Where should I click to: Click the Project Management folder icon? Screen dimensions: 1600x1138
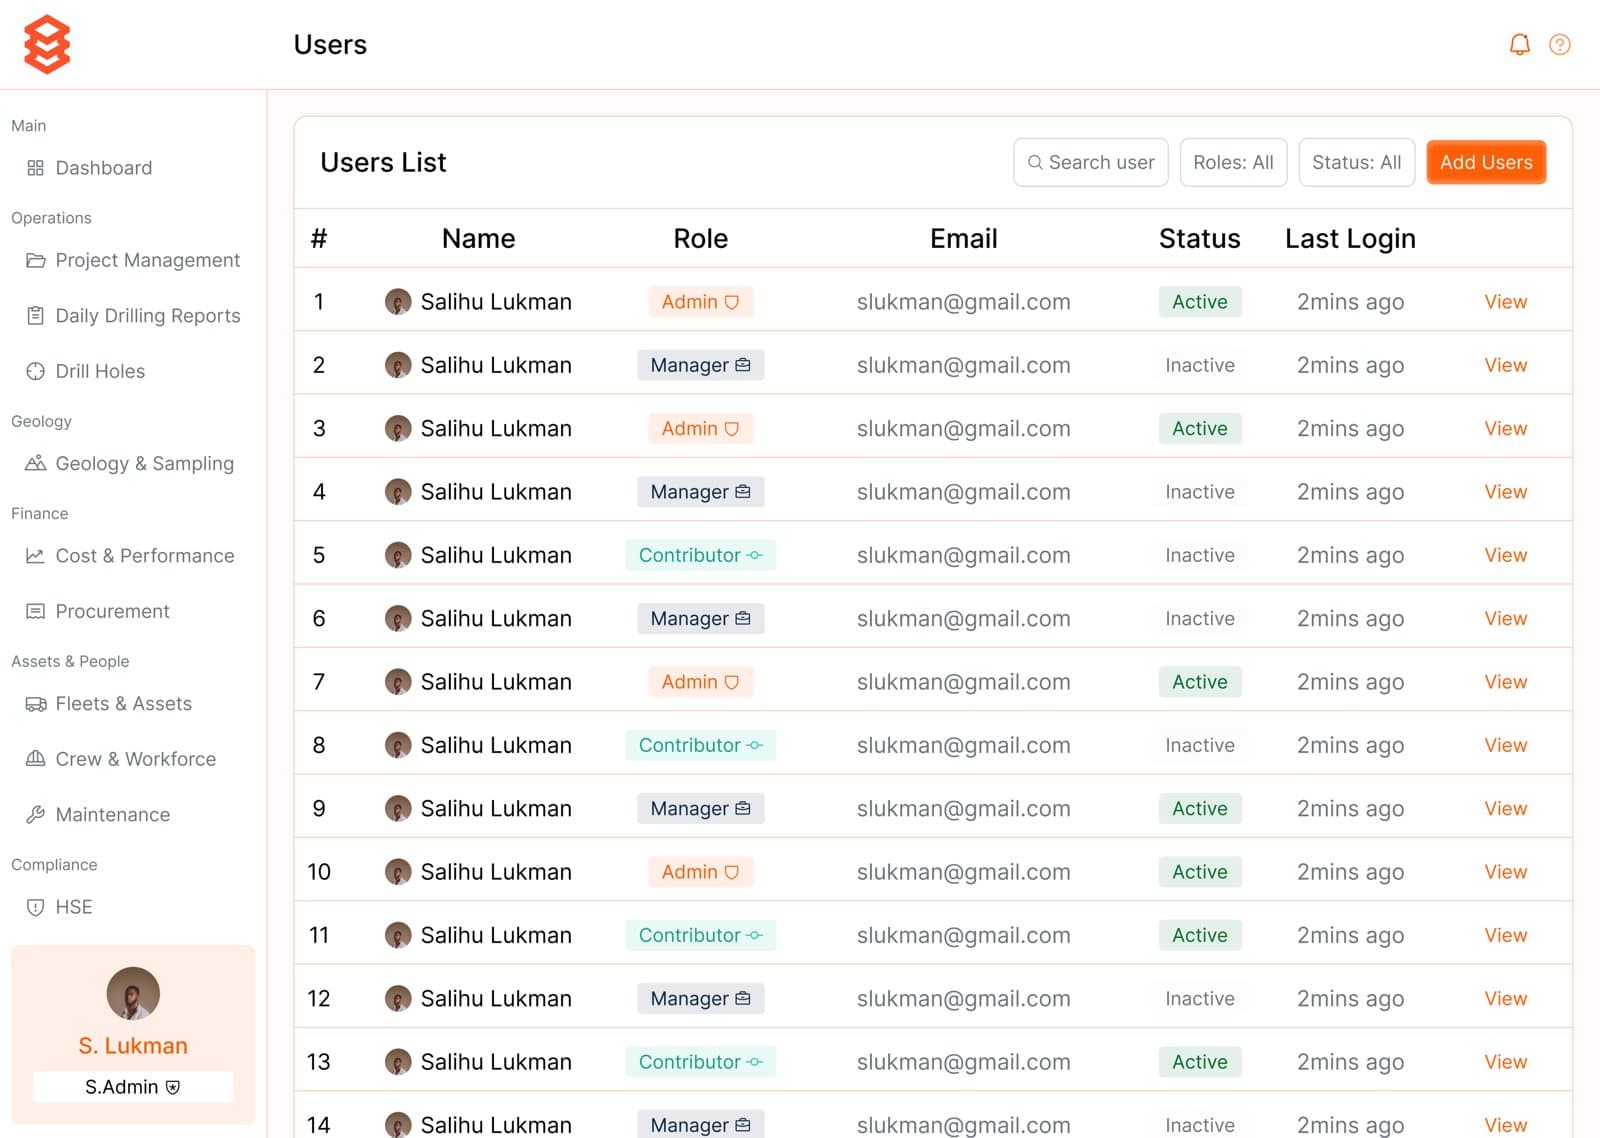(35, 260)
